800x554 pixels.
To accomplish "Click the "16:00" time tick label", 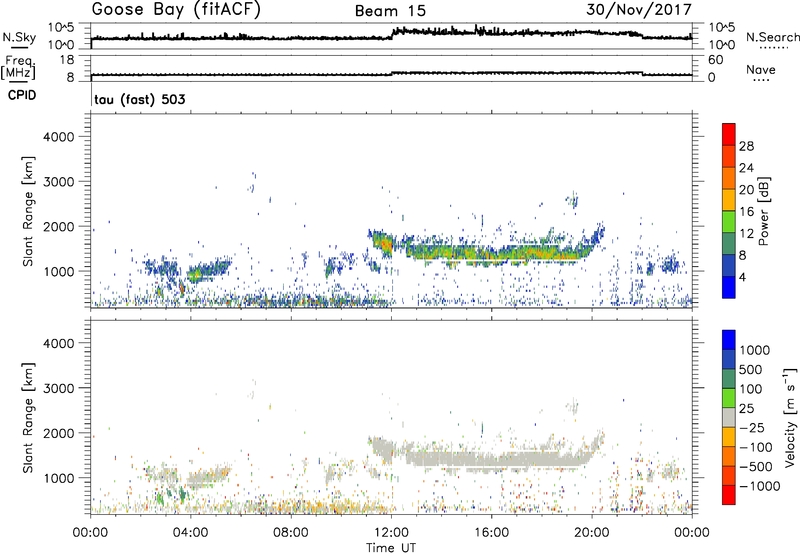I will click(491, 533).
